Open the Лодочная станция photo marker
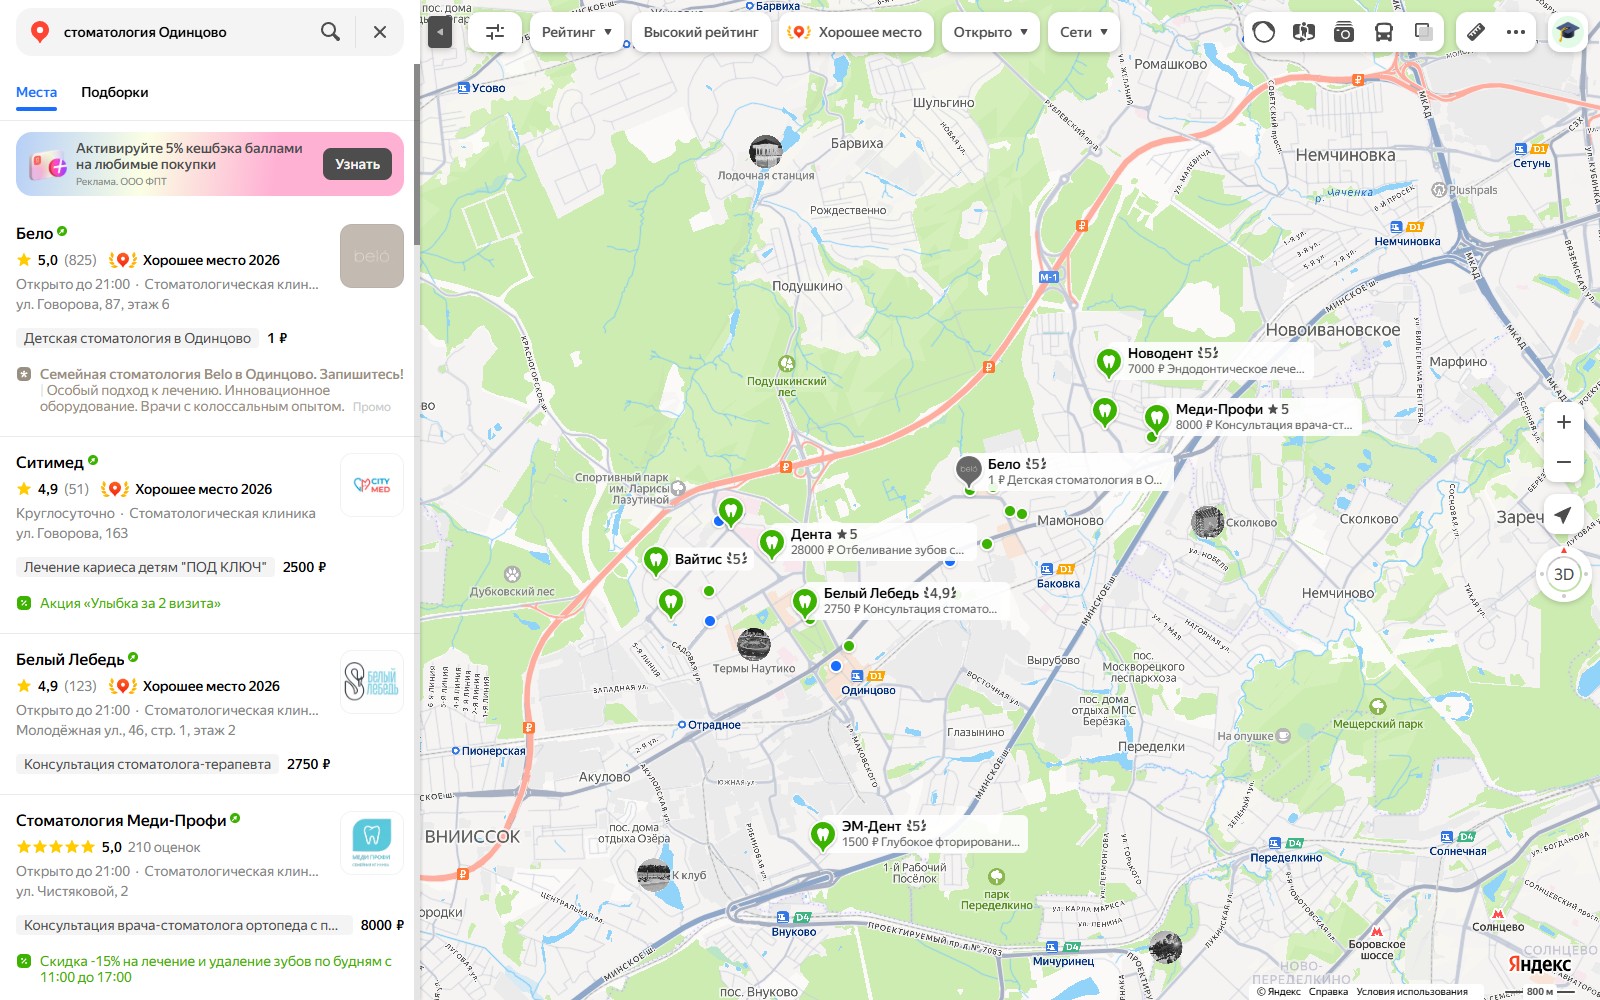Image resolution: width=1600 pixels, height=1000 pixels. (x=766, y=152)
